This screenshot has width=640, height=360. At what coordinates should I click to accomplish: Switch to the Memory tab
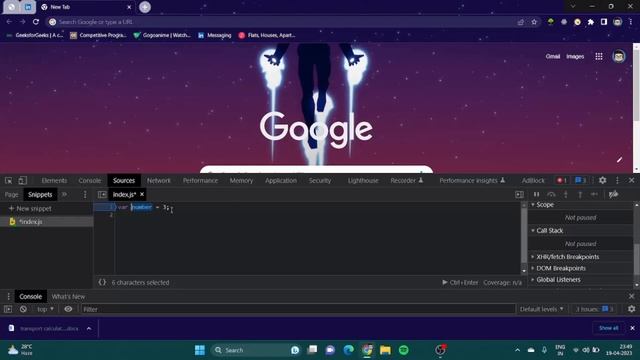(x=241, y=180)
